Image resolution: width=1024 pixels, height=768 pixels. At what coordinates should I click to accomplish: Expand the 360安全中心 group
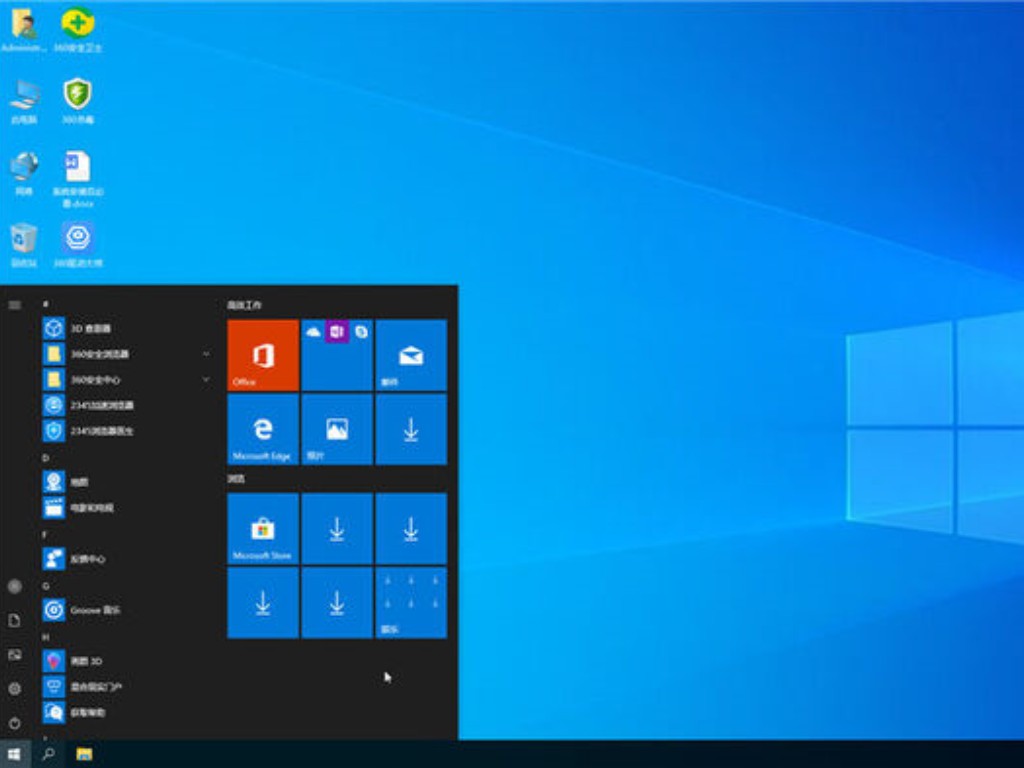206,380
